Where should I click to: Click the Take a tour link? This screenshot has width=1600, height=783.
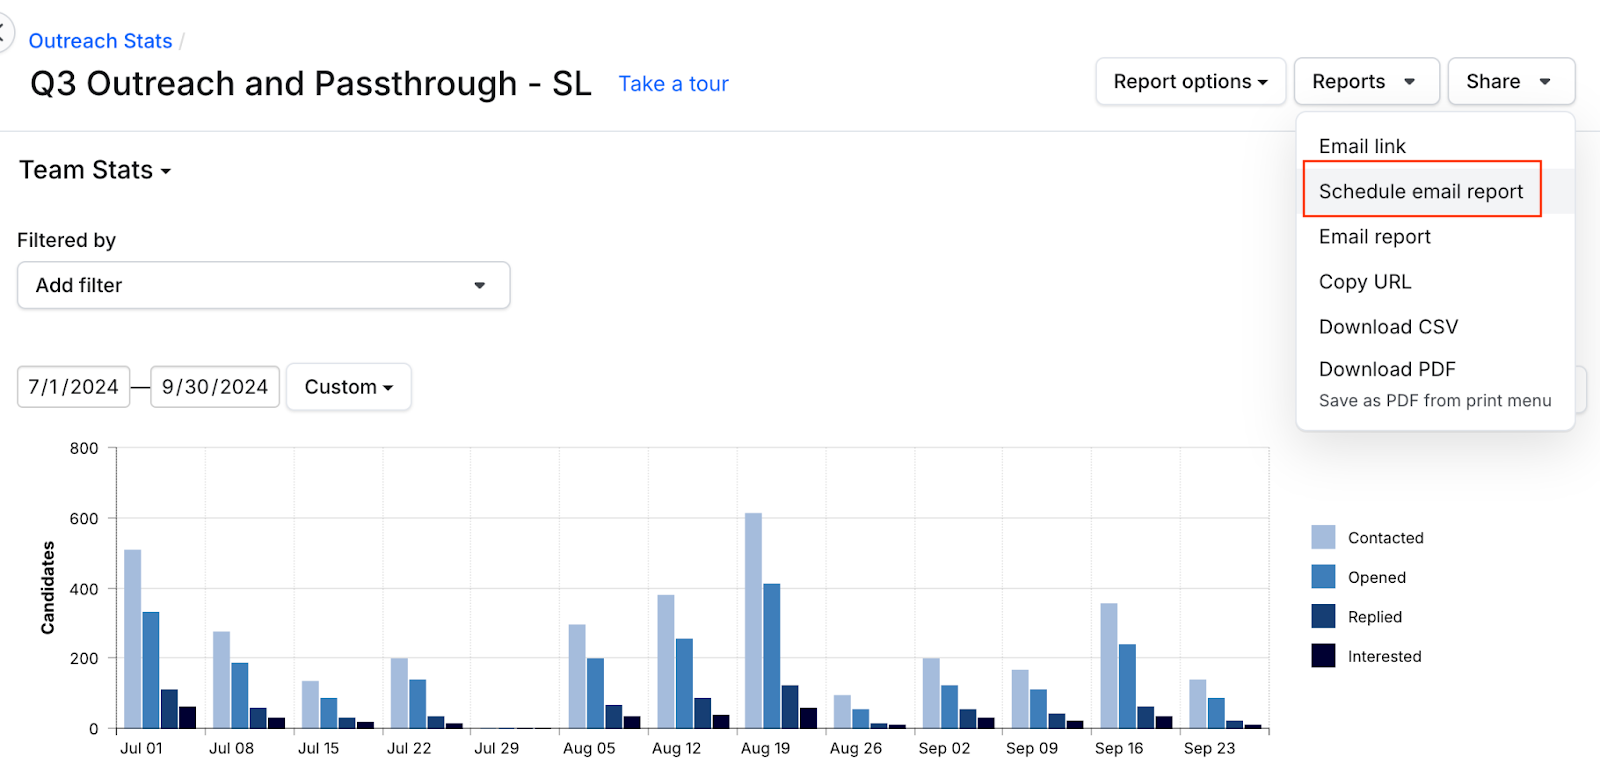(x=673, y=84)
